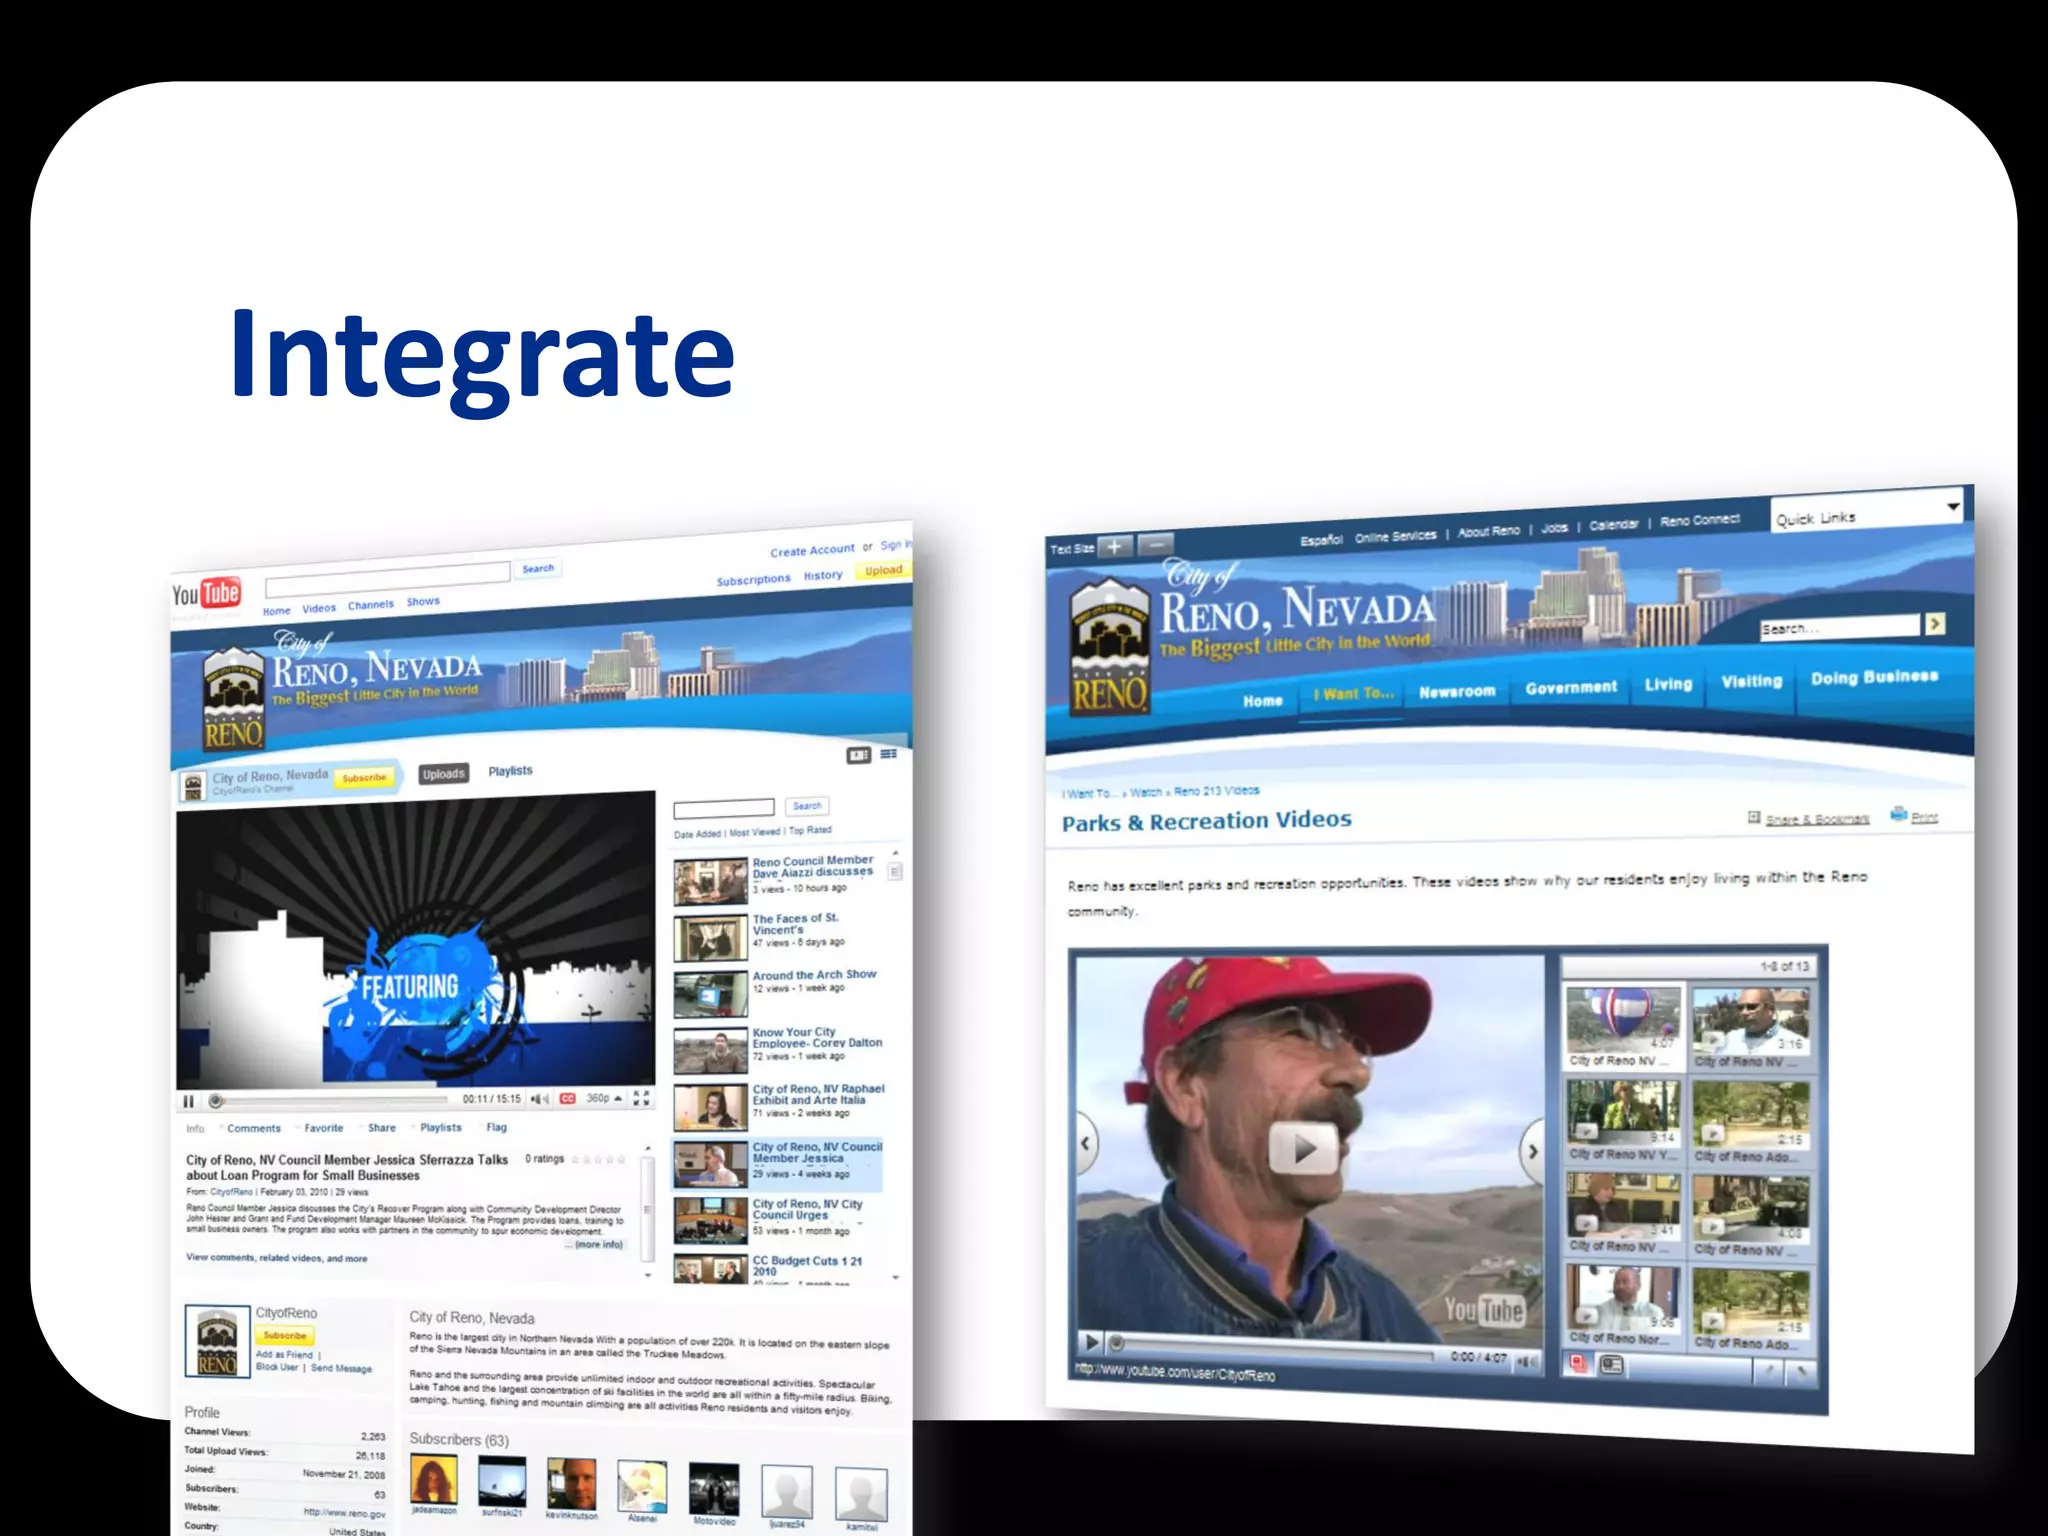Open subscriber kevinknutson avatar

571,1484
